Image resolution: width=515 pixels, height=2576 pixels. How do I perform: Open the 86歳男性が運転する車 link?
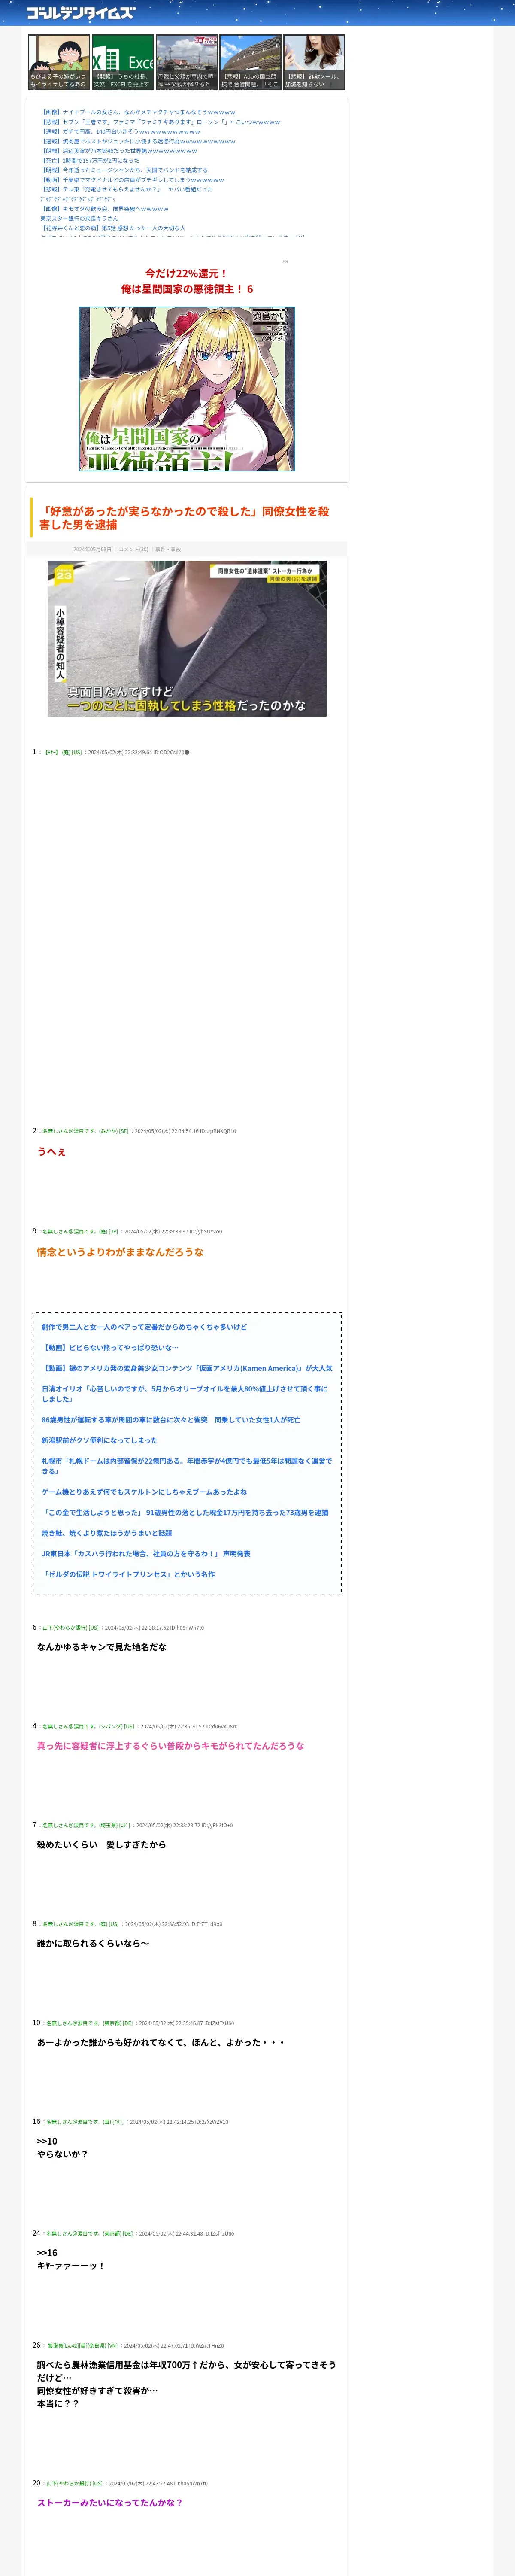pos(171,1420)
